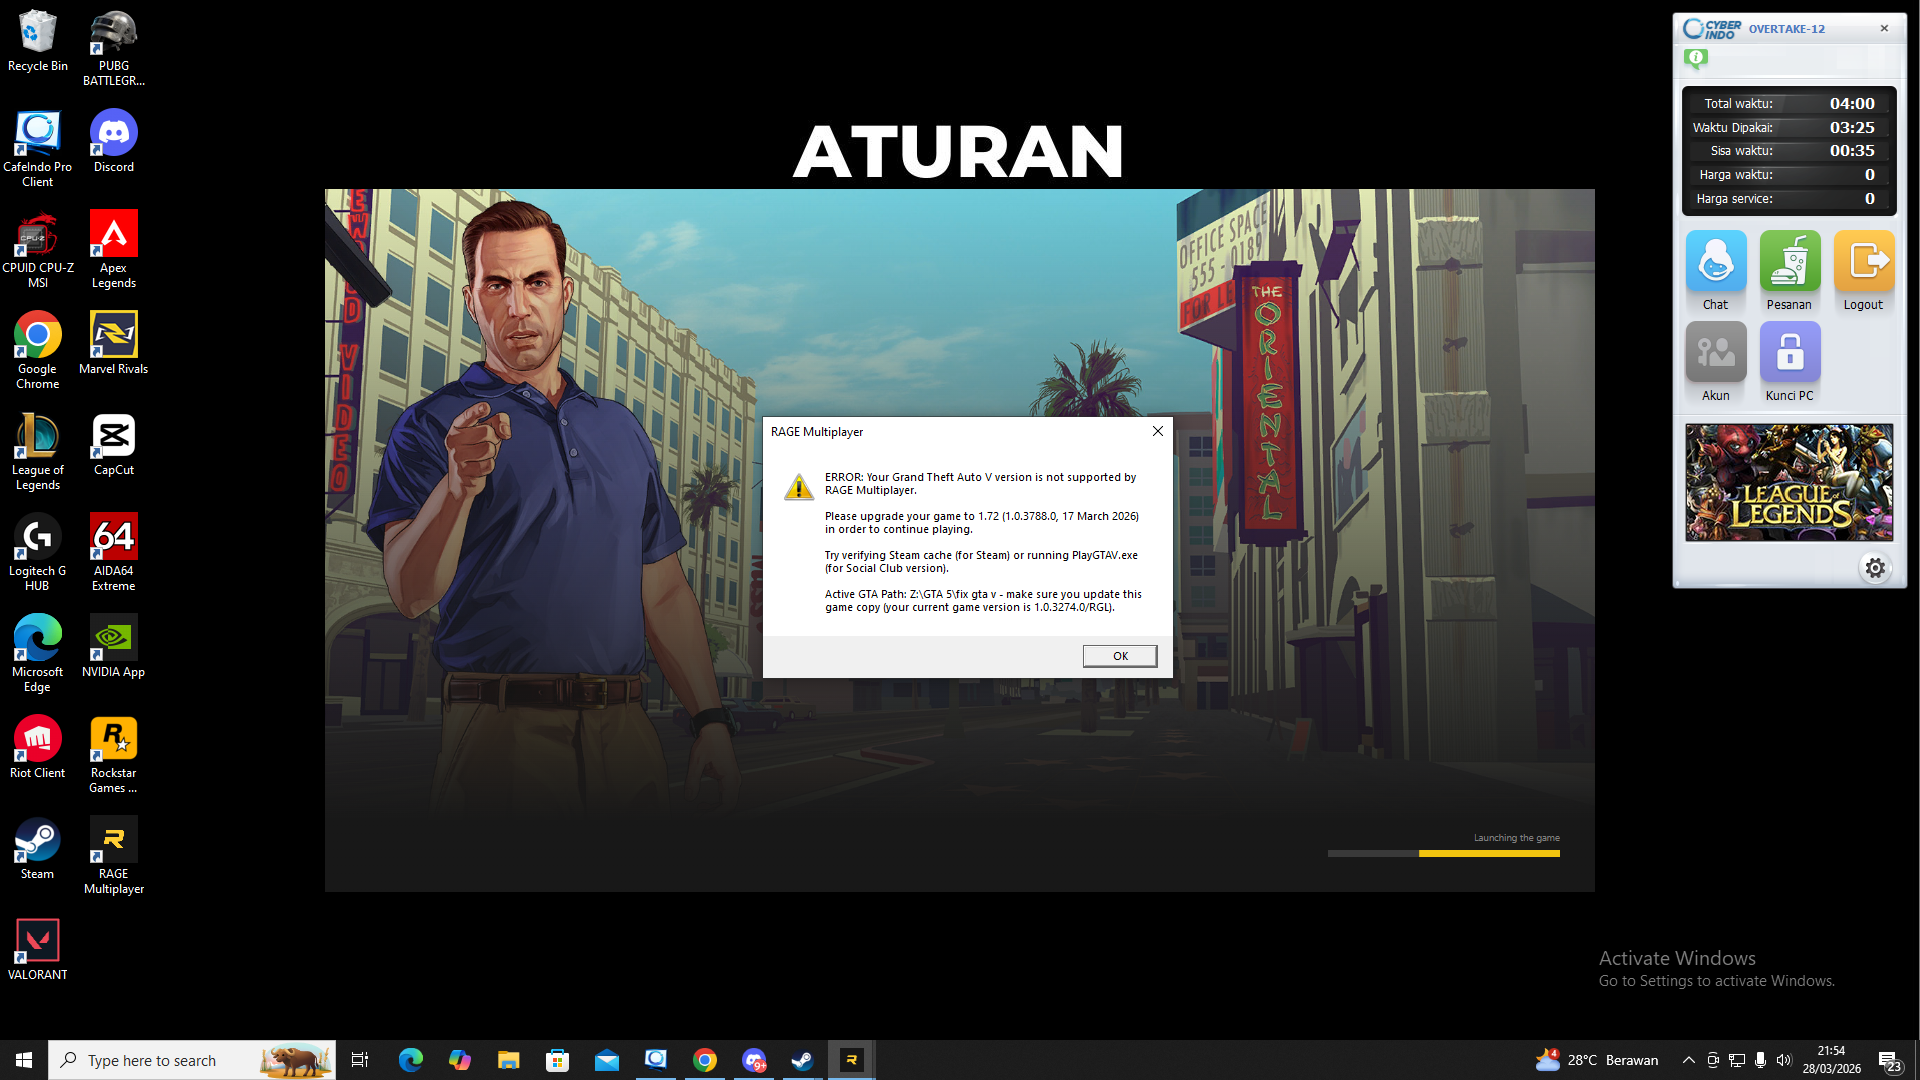Screen dimensions: 1920x1080
Task: Select RAGE Multiplayer desktop shortcut
Action: [113, 856]
